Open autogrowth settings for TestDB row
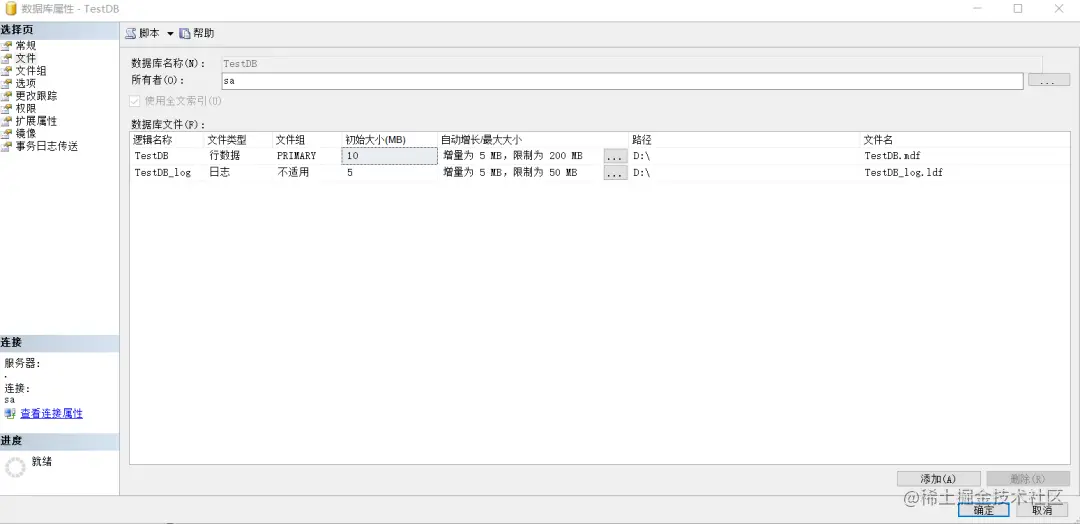1080x524 pixels. pos(615,156)
